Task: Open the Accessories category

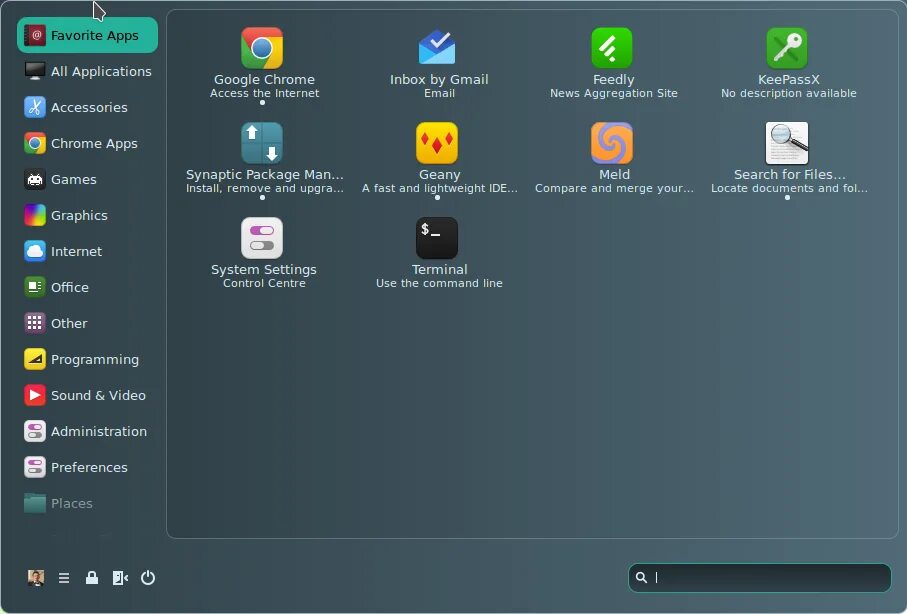Action: coord(87,107)
